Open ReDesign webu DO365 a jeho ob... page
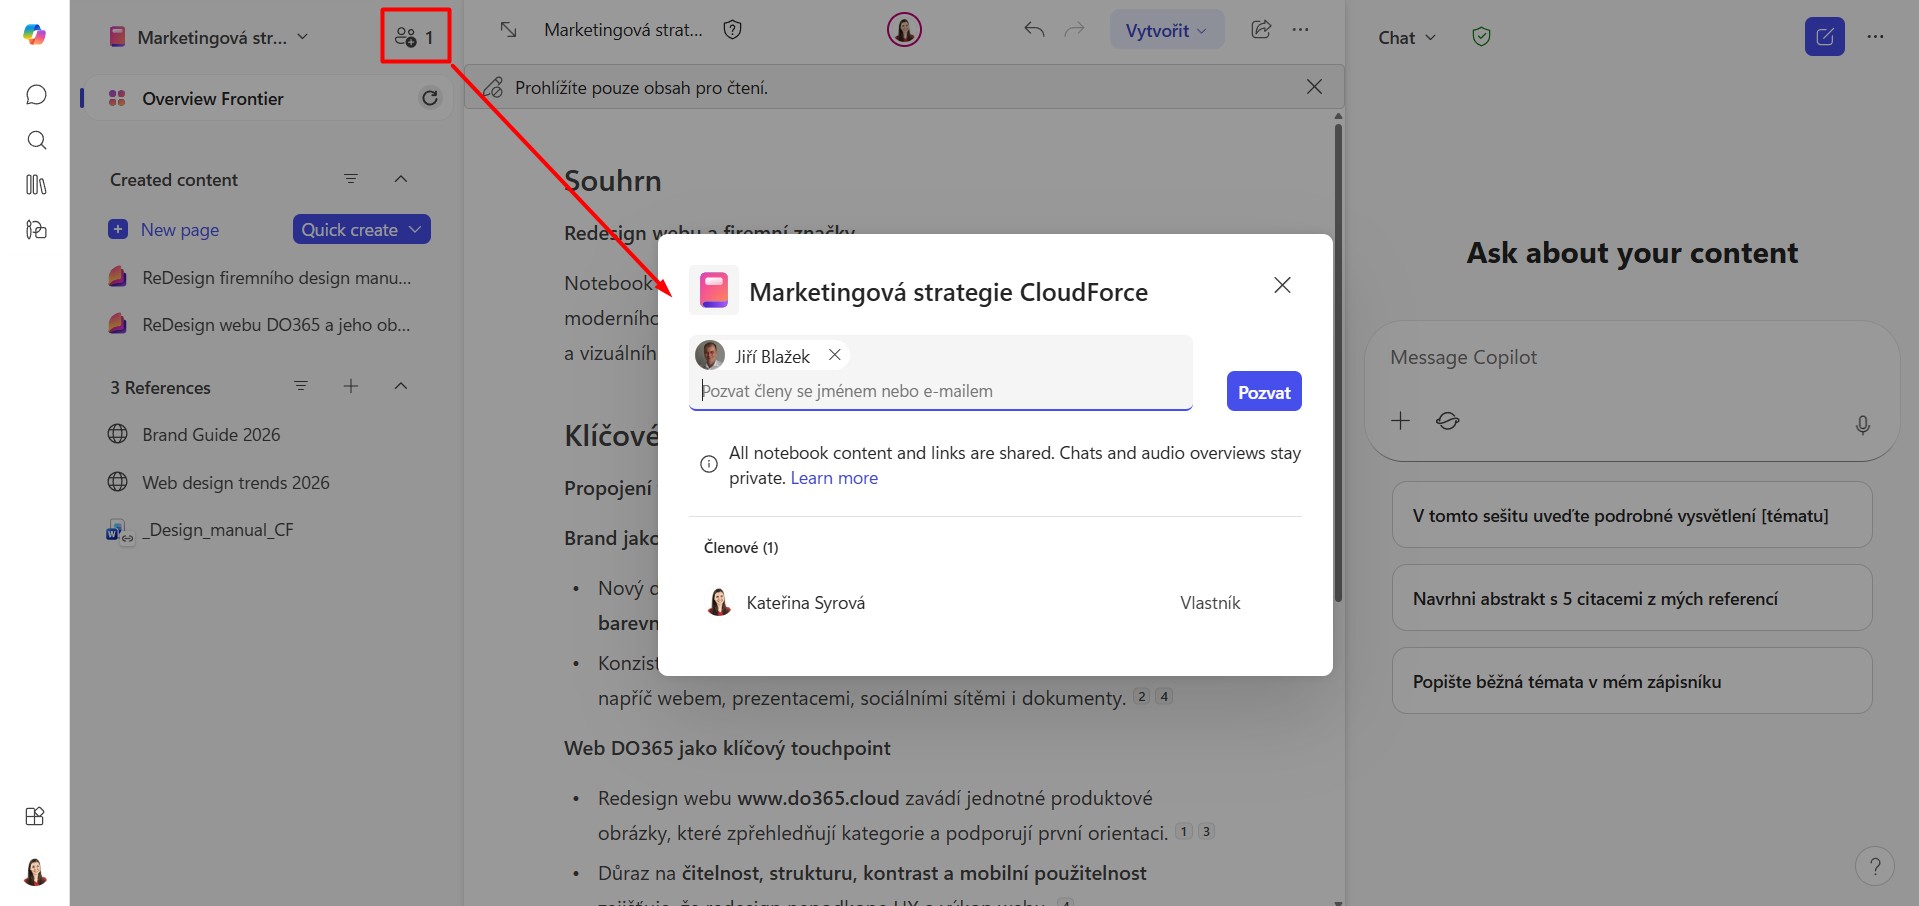Screen dimensions: 1919x906 point(262,325)
